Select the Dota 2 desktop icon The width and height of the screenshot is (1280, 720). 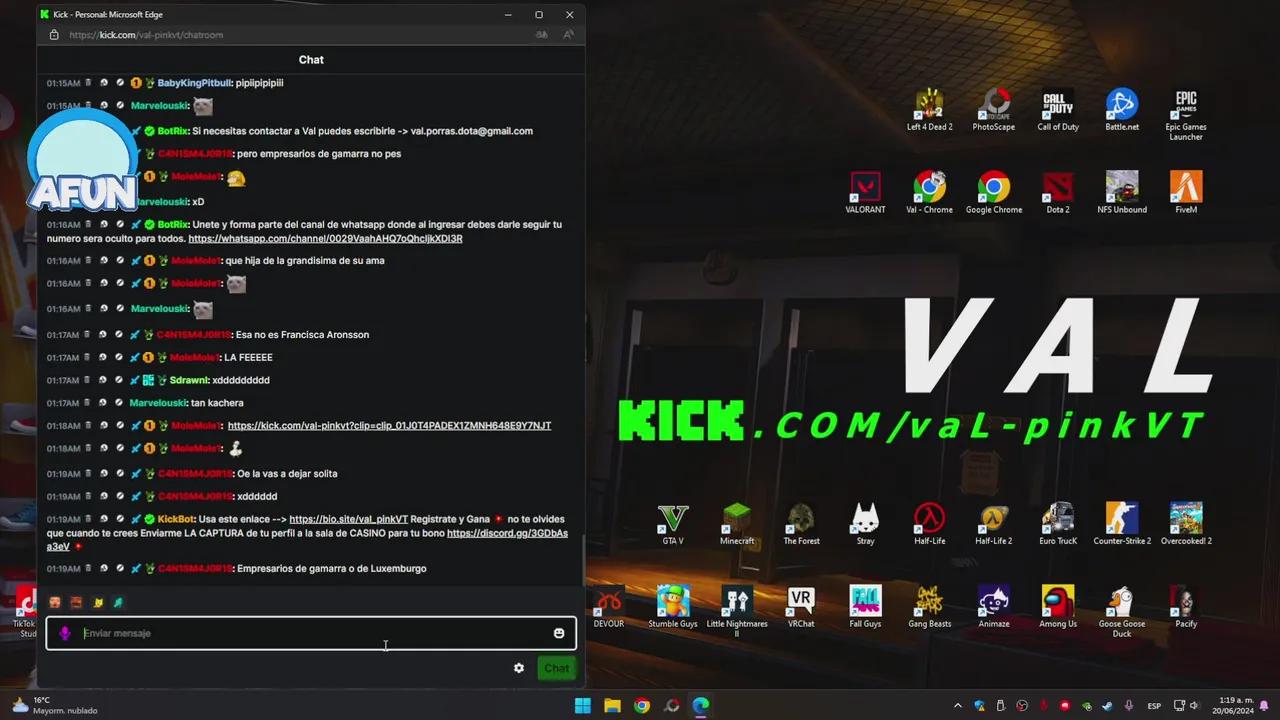1058,193
